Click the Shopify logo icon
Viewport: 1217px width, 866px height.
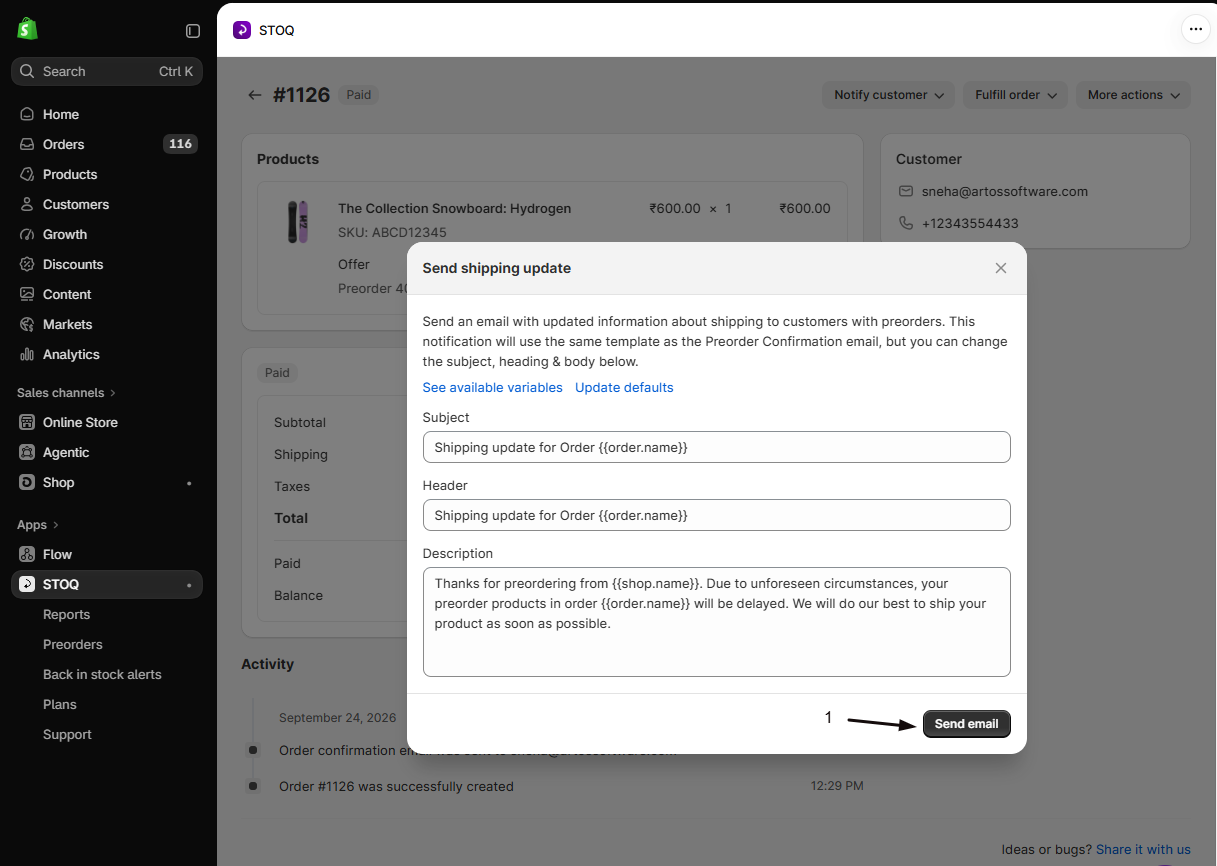coord(27,29)
